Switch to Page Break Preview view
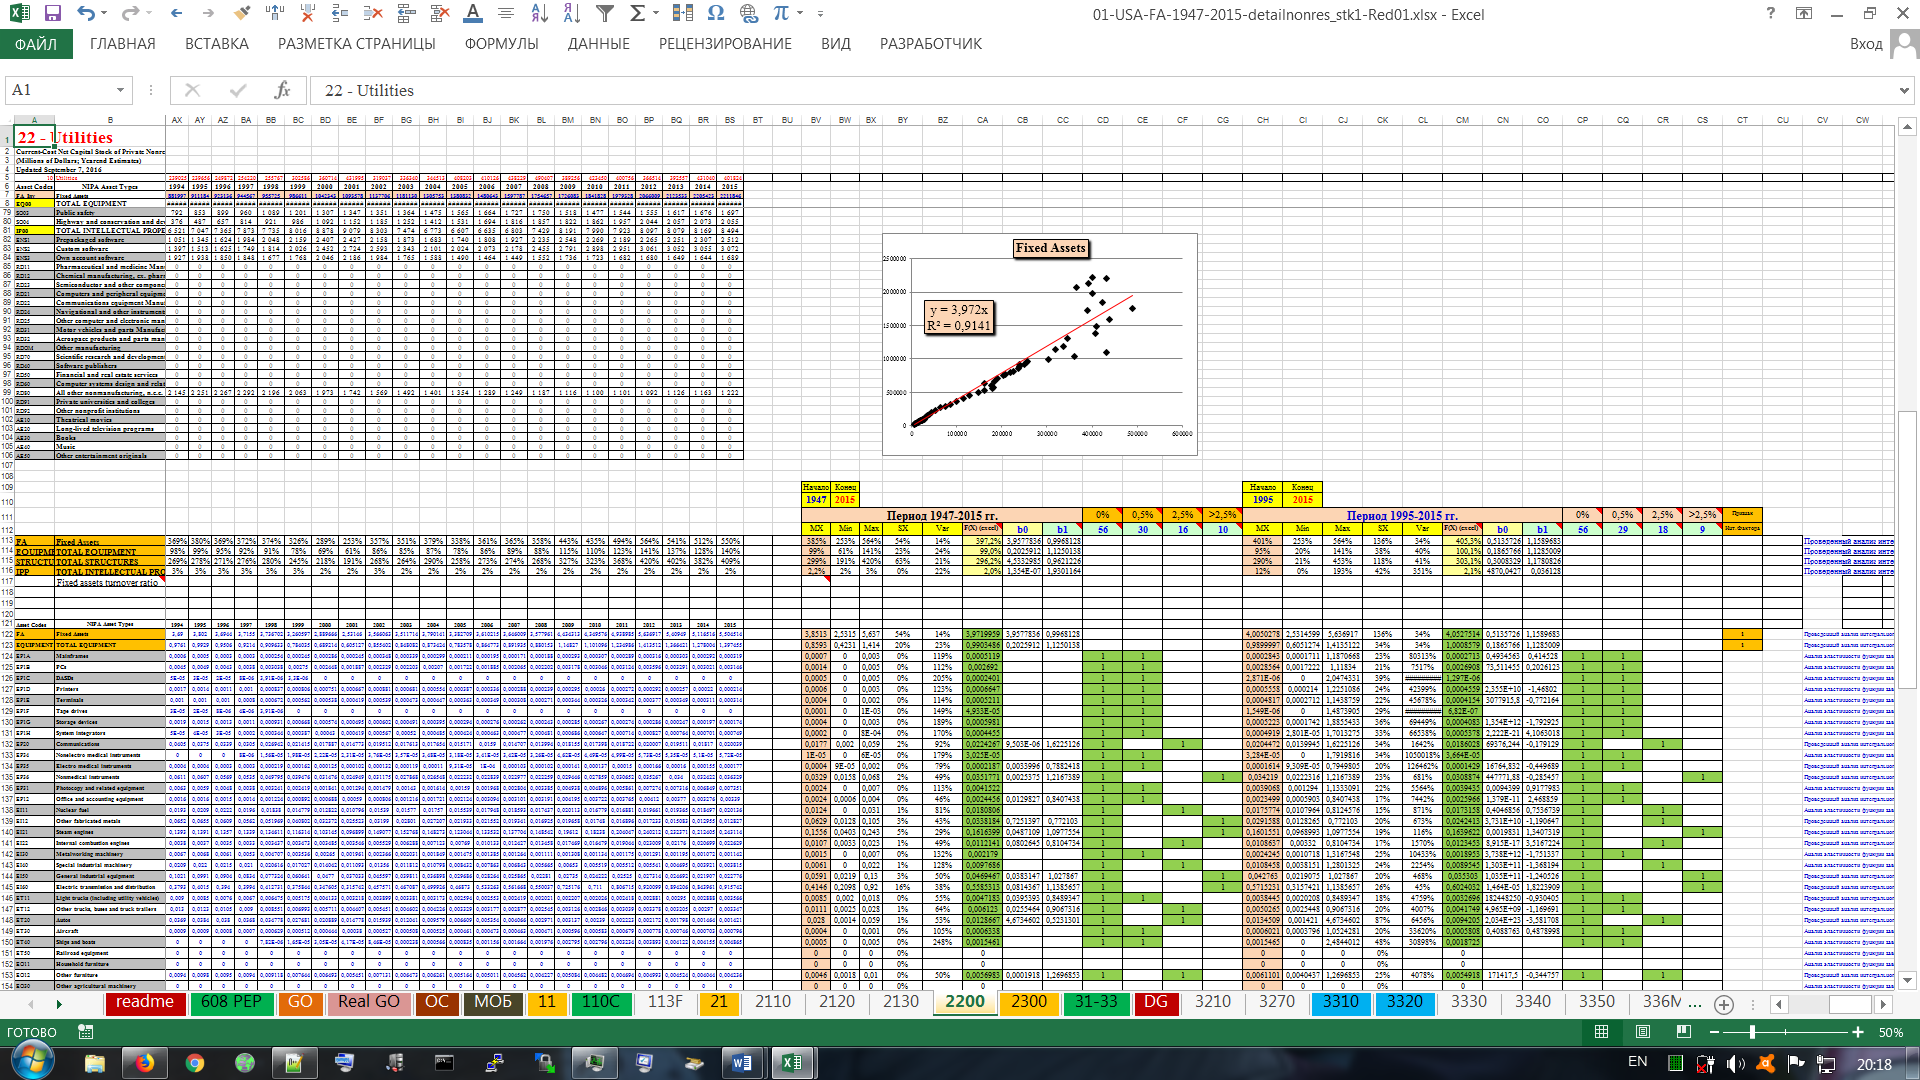 1684,1032
